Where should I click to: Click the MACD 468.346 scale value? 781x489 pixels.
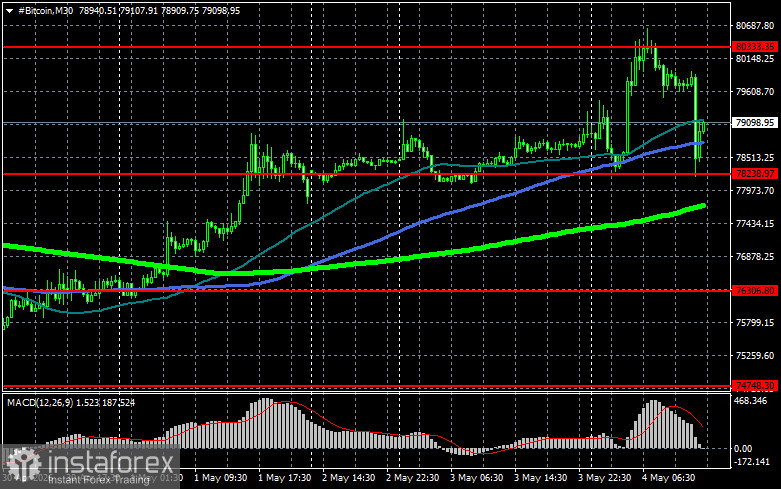[751, 401]
